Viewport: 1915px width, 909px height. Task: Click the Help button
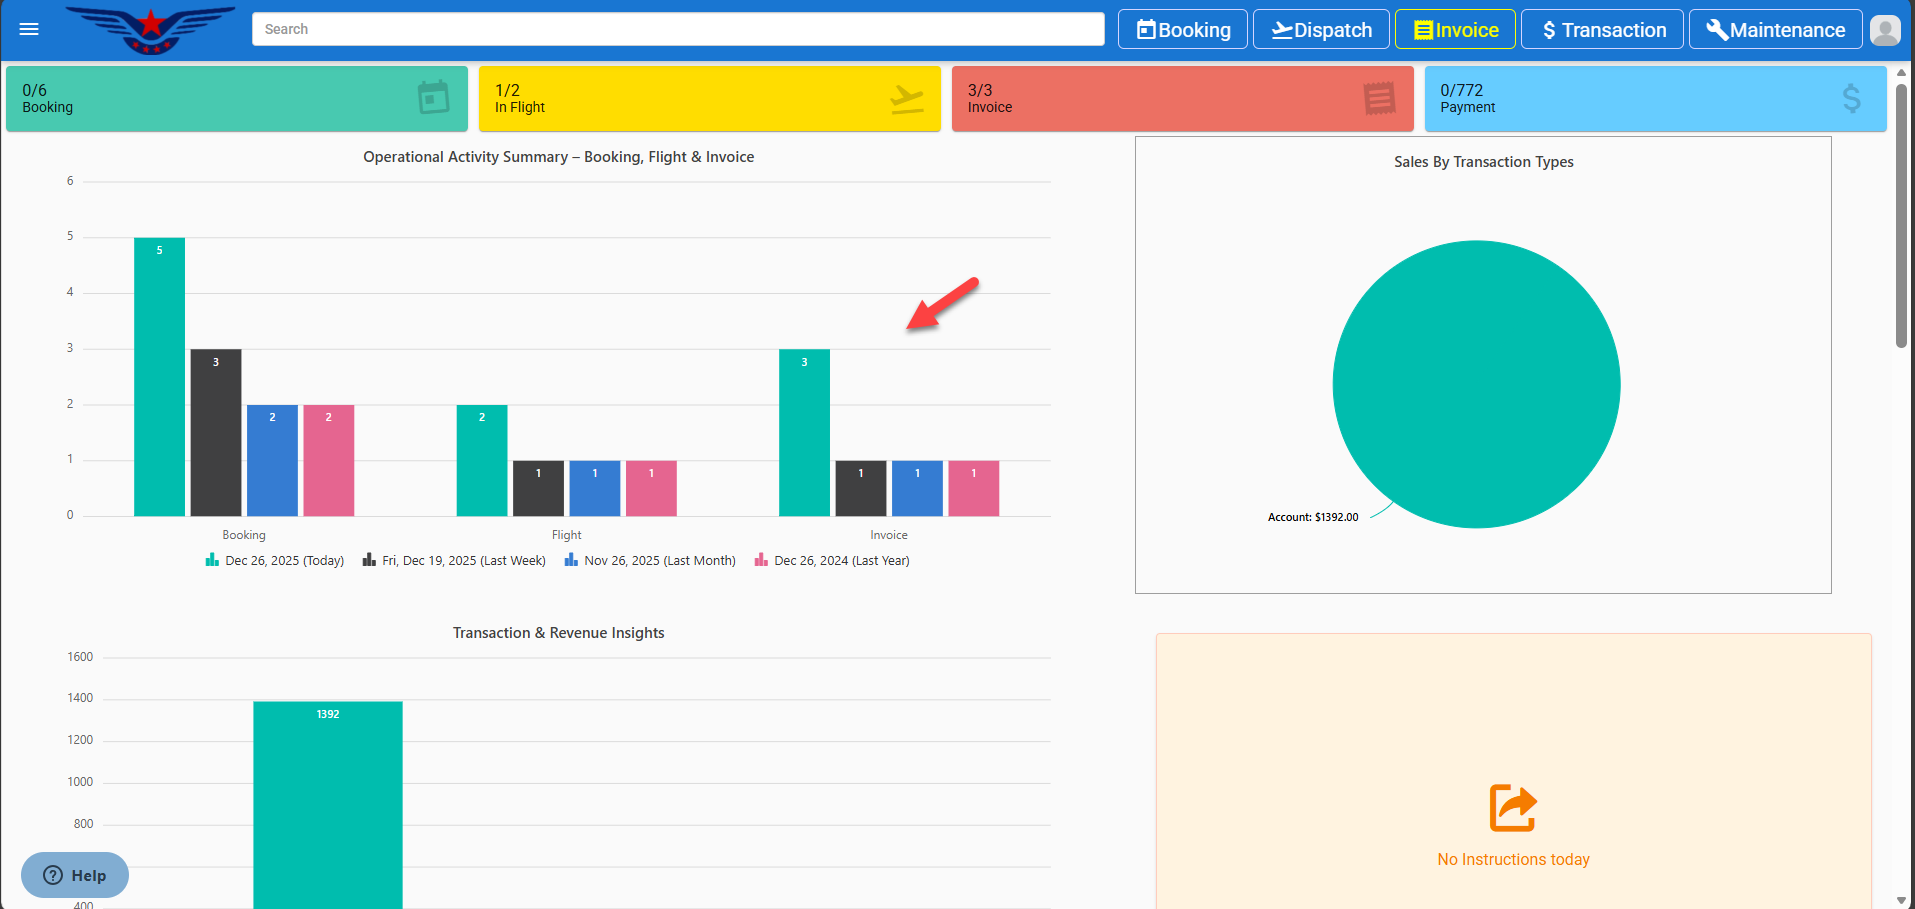click(x=75, y=875)
